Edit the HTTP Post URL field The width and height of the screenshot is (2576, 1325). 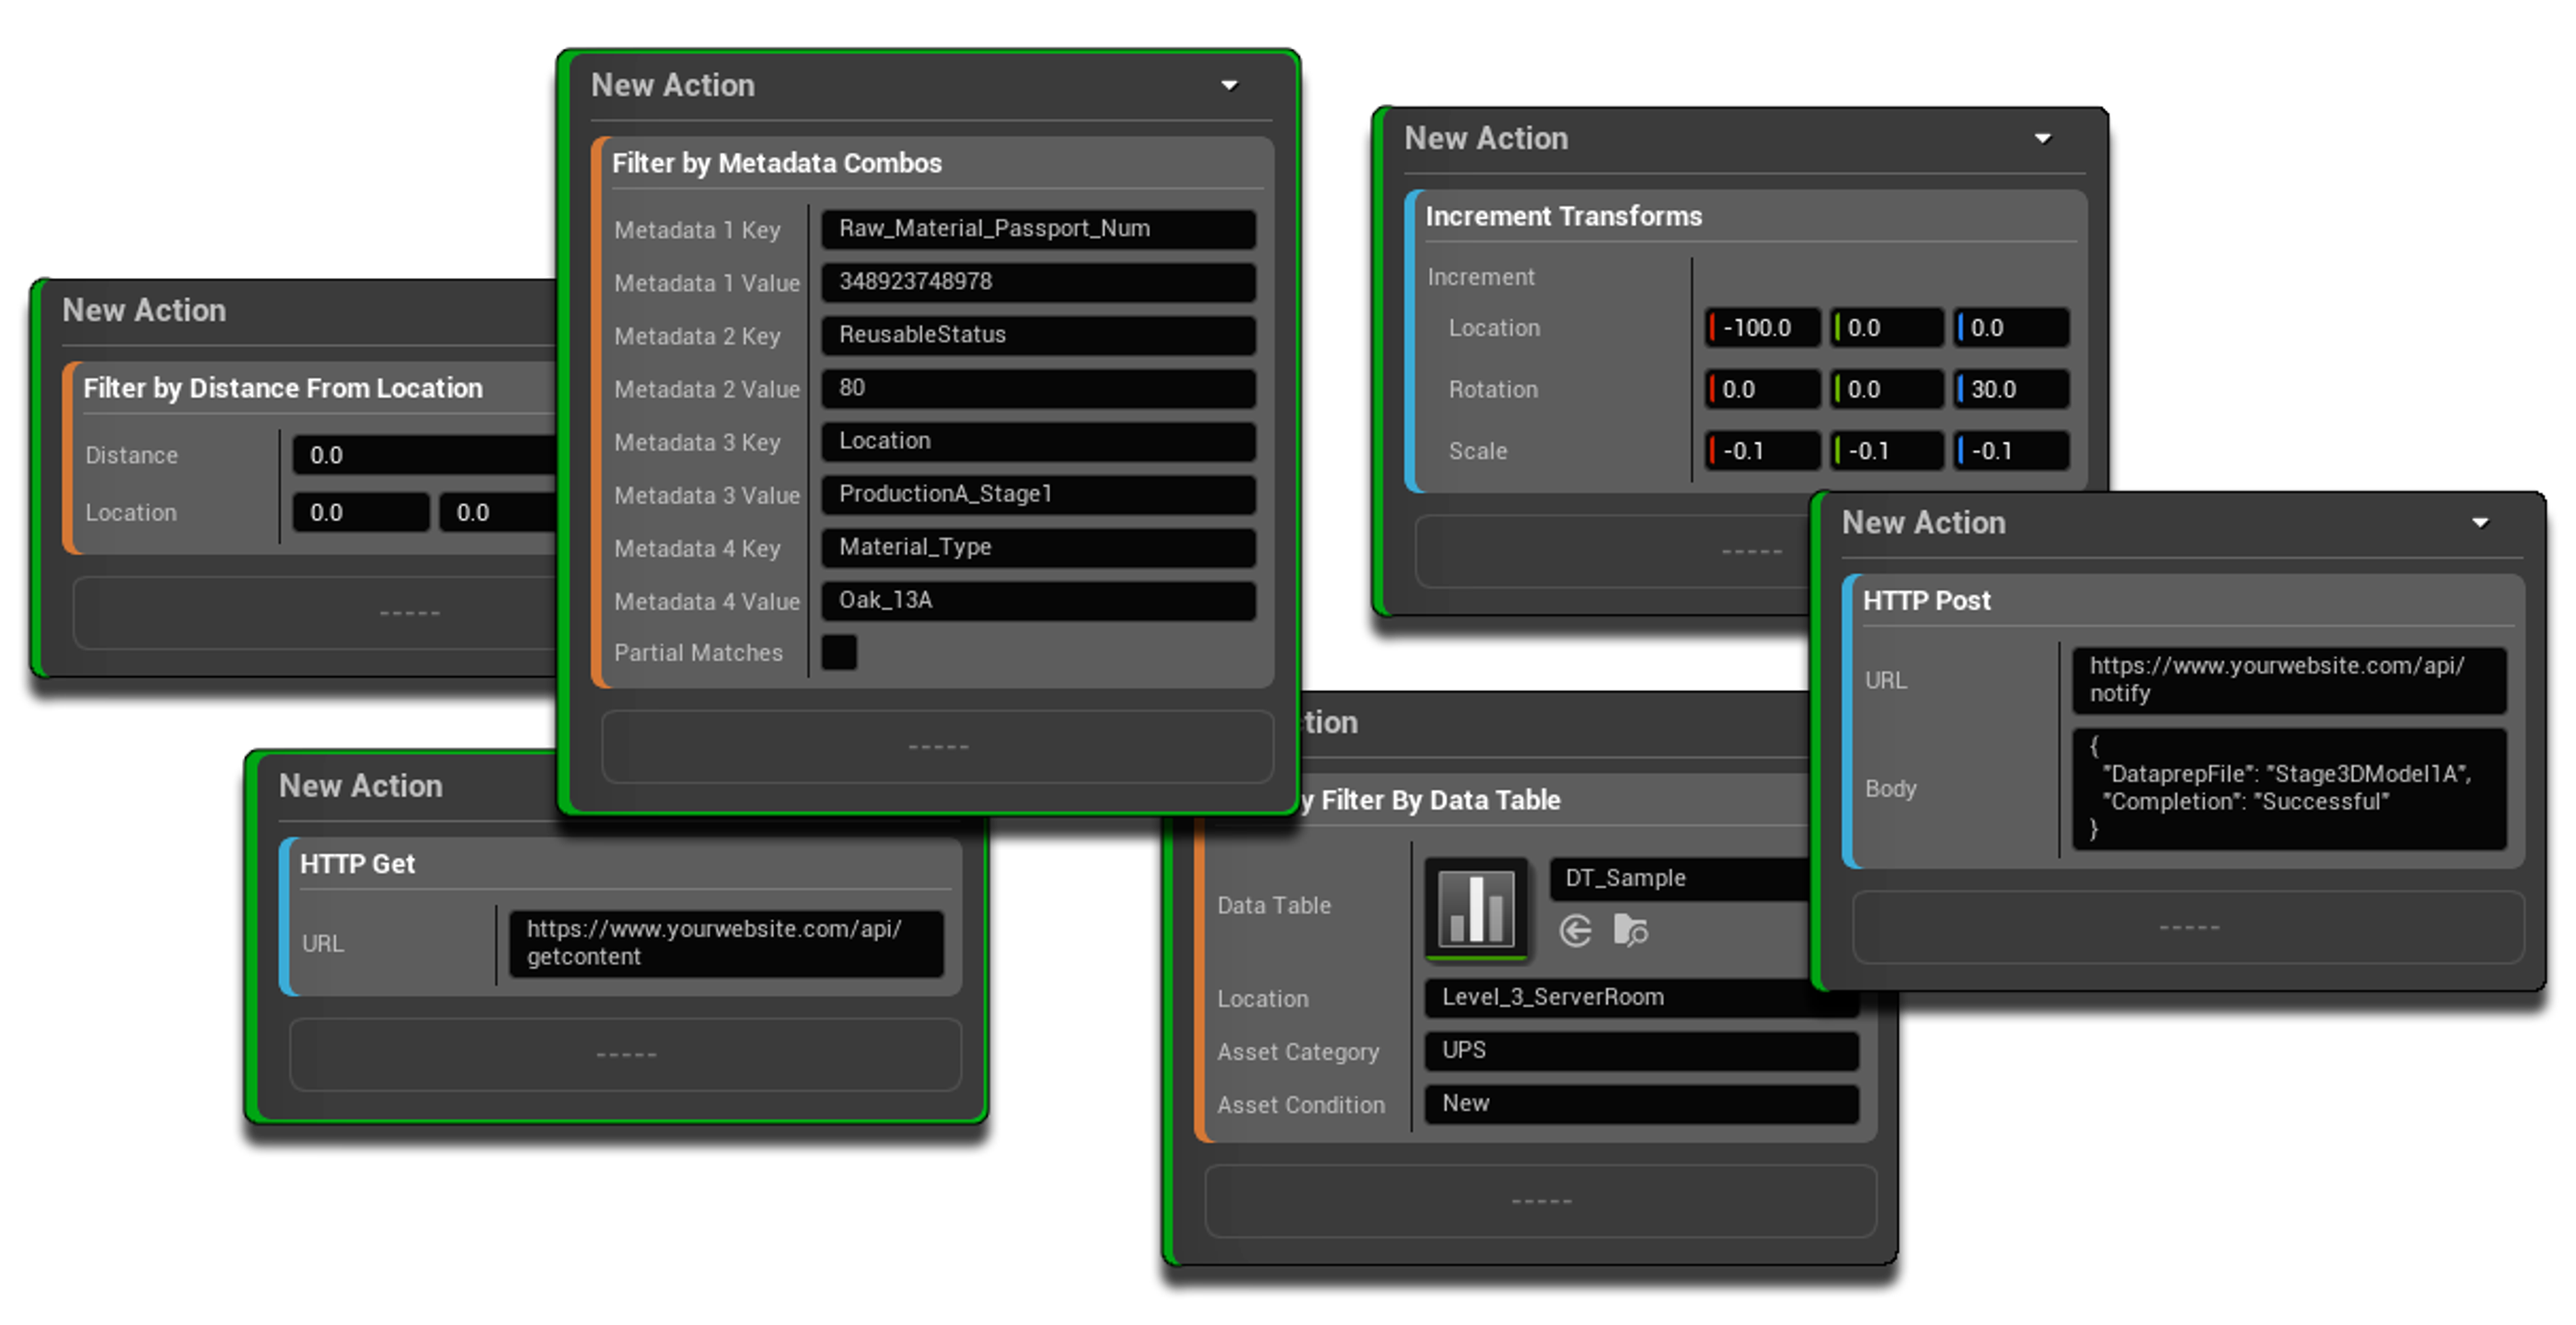coord(2289,680)
